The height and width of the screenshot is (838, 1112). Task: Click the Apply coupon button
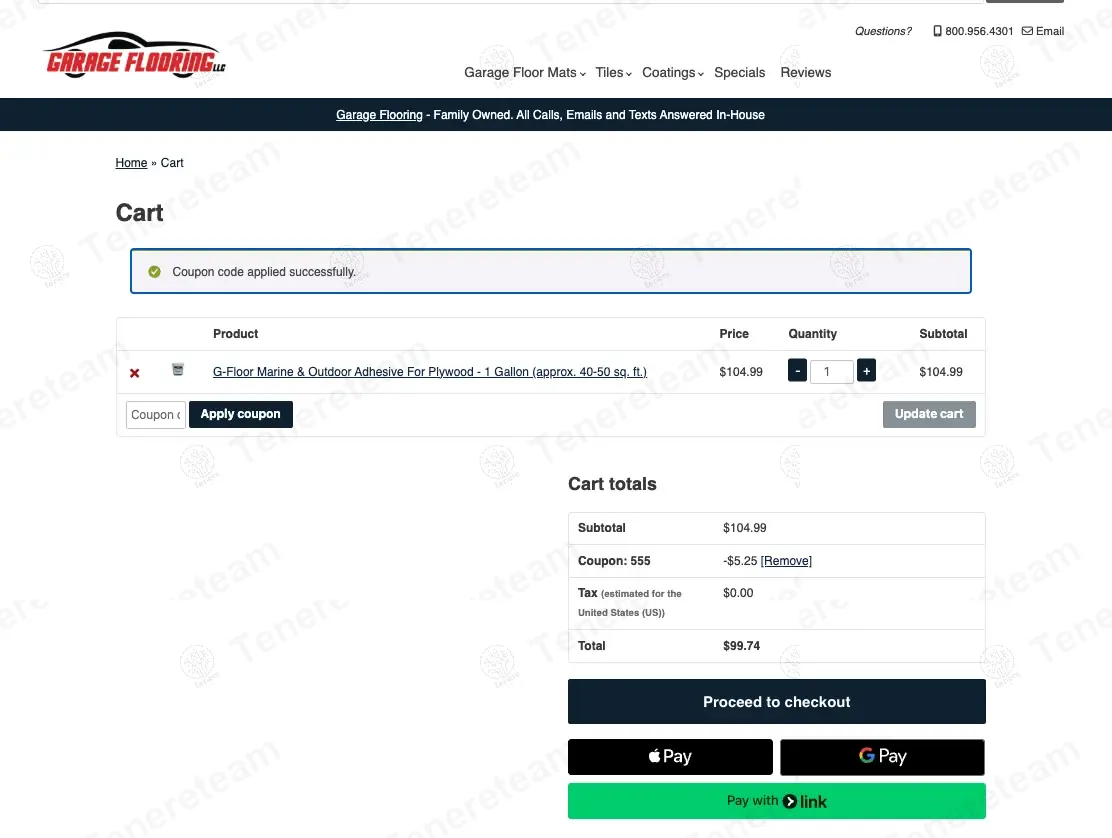point(240,414)
